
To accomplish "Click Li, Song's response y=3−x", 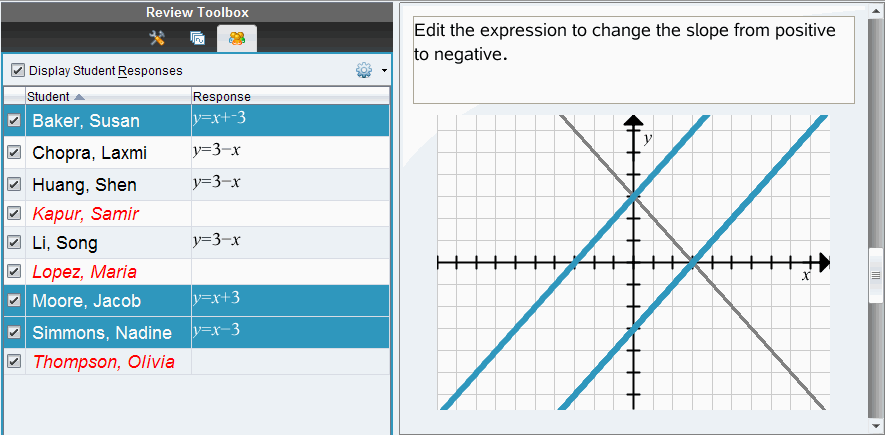I will (x=216, y=241).
